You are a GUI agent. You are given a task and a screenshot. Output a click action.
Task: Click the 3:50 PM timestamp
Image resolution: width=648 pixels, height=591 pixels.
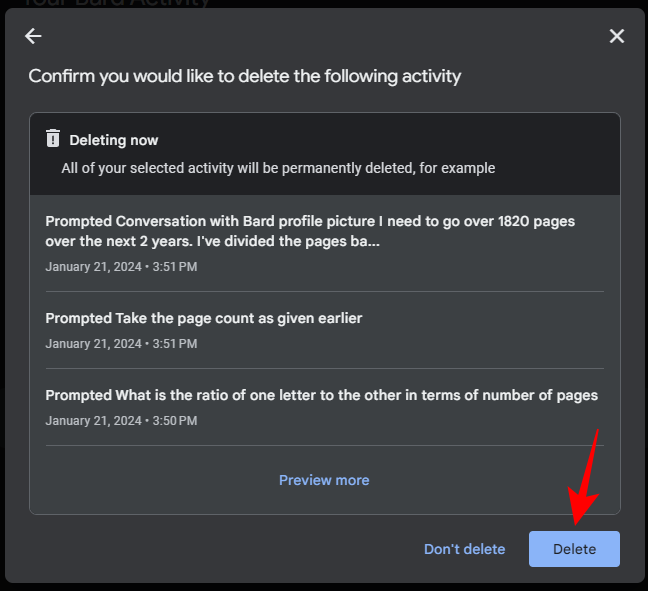pyautogui.click(x=121, y=421)
